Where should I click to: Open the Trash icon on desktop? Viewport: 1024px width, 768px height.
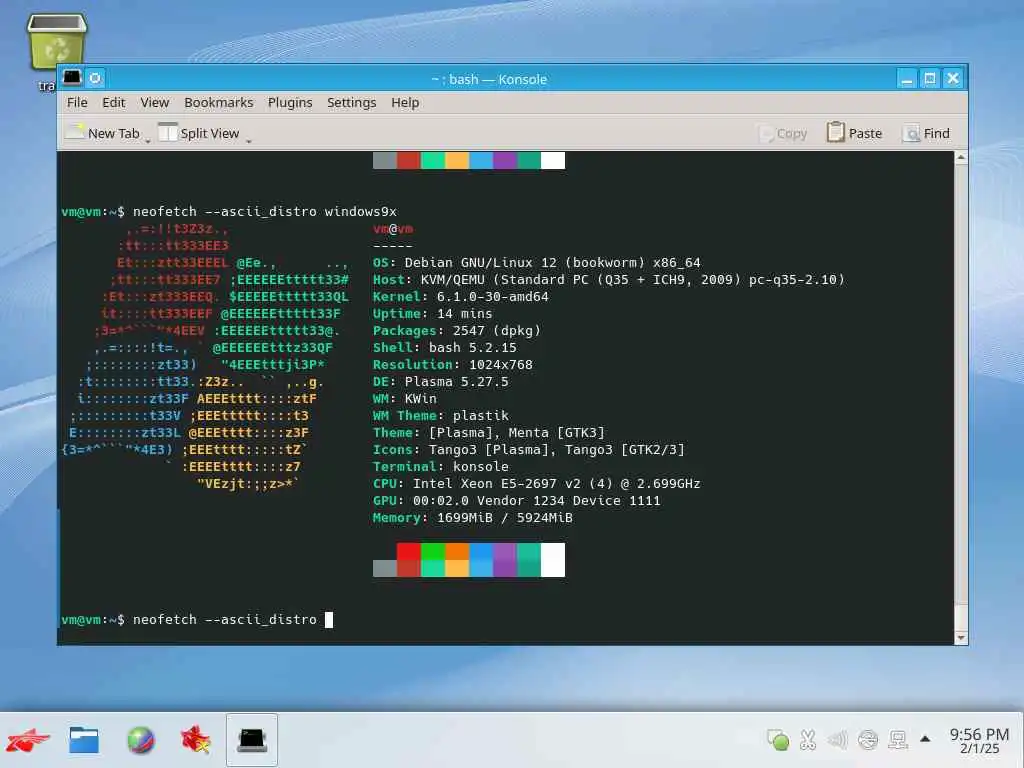point(57,42)
